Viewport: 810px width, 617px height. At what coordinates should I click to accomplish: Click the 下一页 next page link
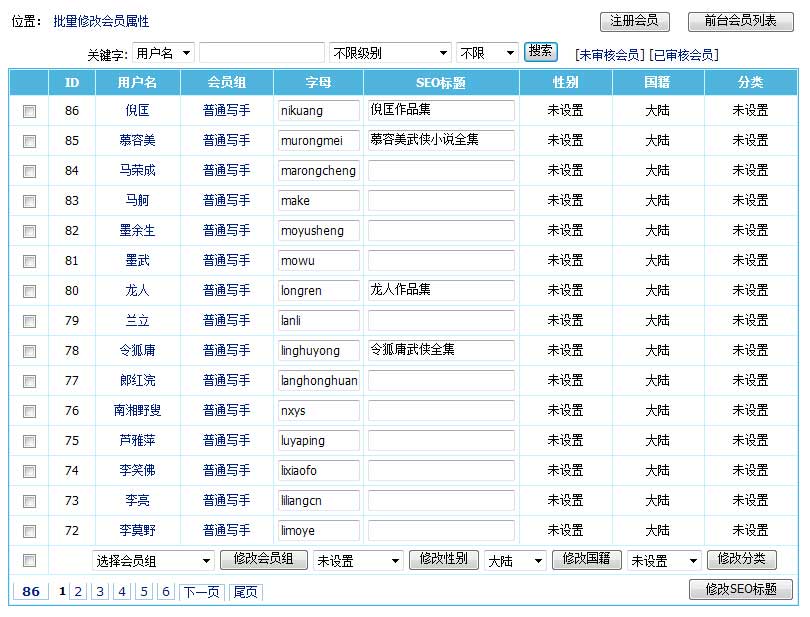(x=201, y=592)
